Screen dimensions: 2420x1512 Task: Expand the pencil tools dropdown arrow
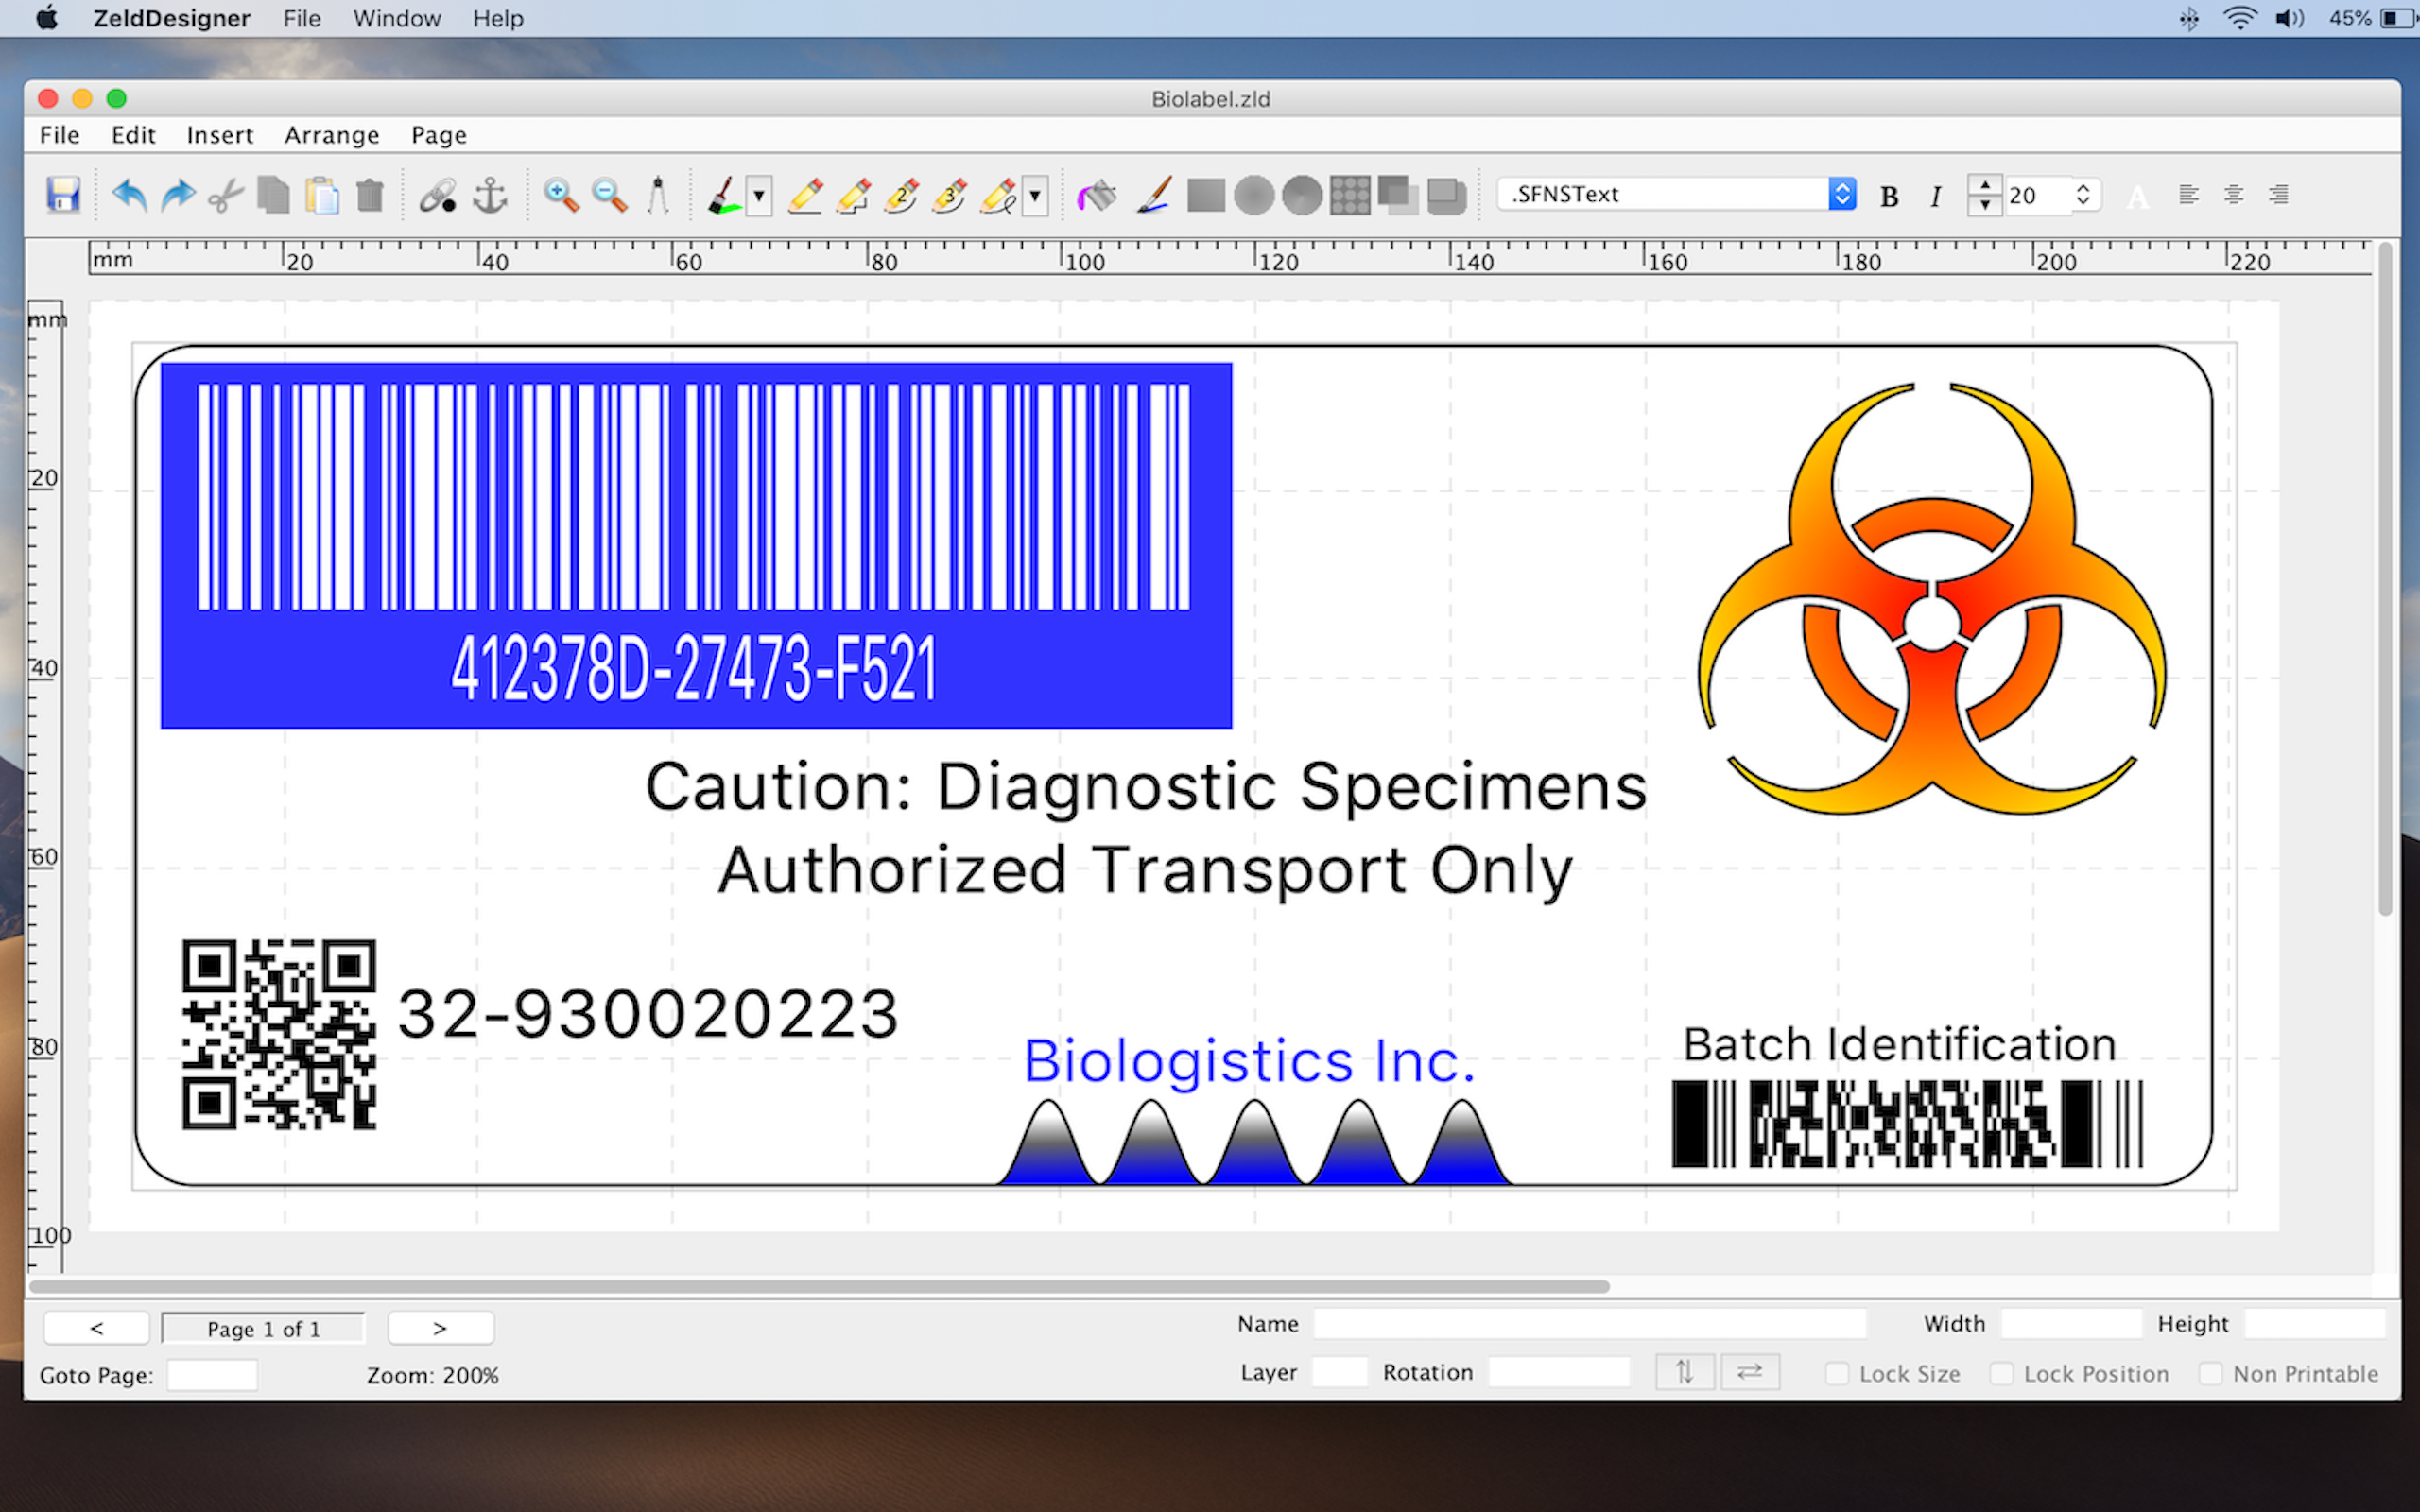point(1036,195)
